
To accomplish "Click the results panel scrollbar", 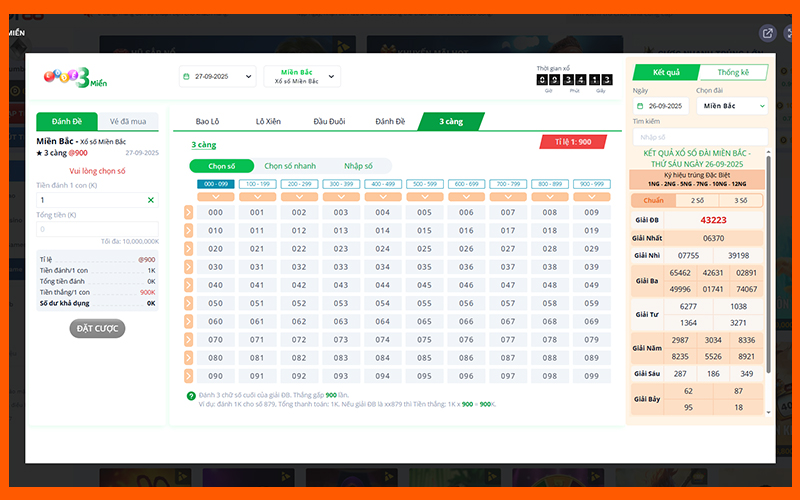I will pos(769,265).
